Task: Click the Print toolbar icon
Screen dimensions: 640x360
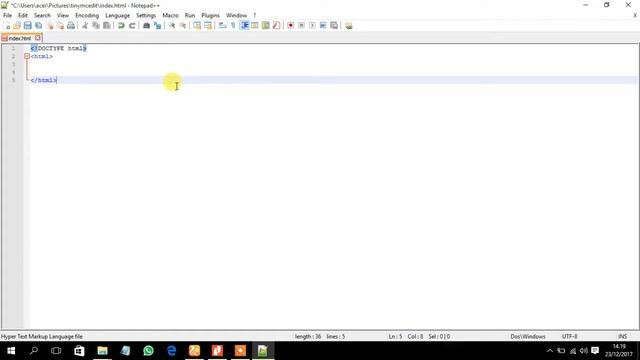Action: 71,26
